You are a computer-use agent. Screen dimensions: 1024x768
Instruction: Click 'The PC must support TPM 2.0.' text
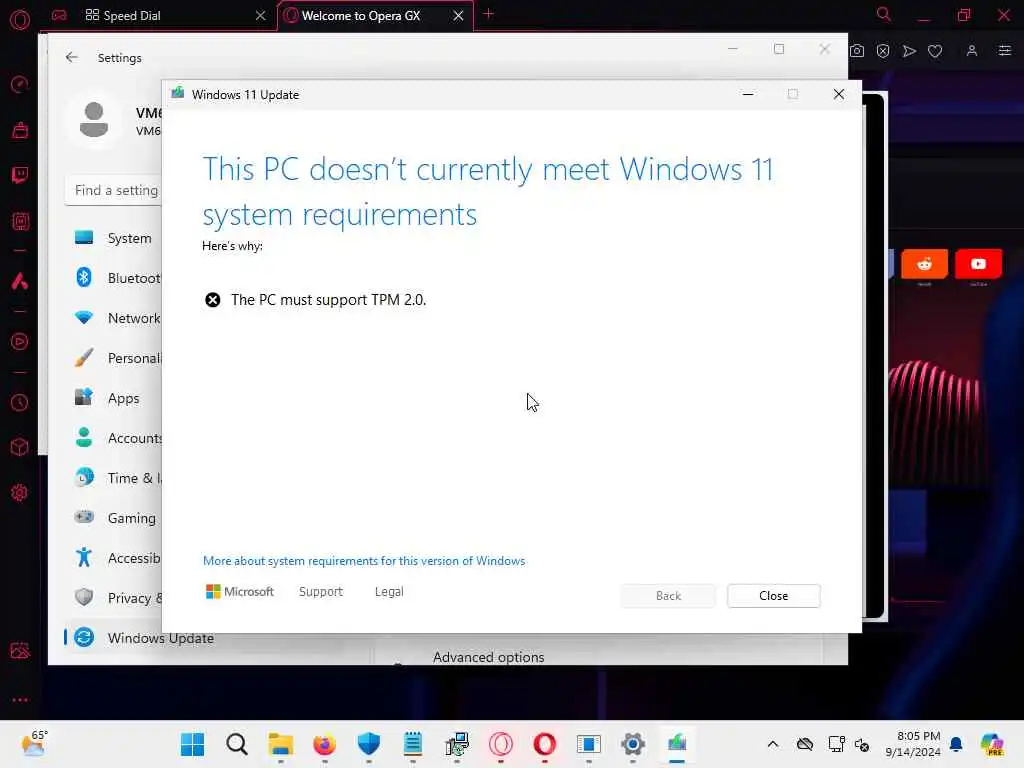(x=328, y=300)
